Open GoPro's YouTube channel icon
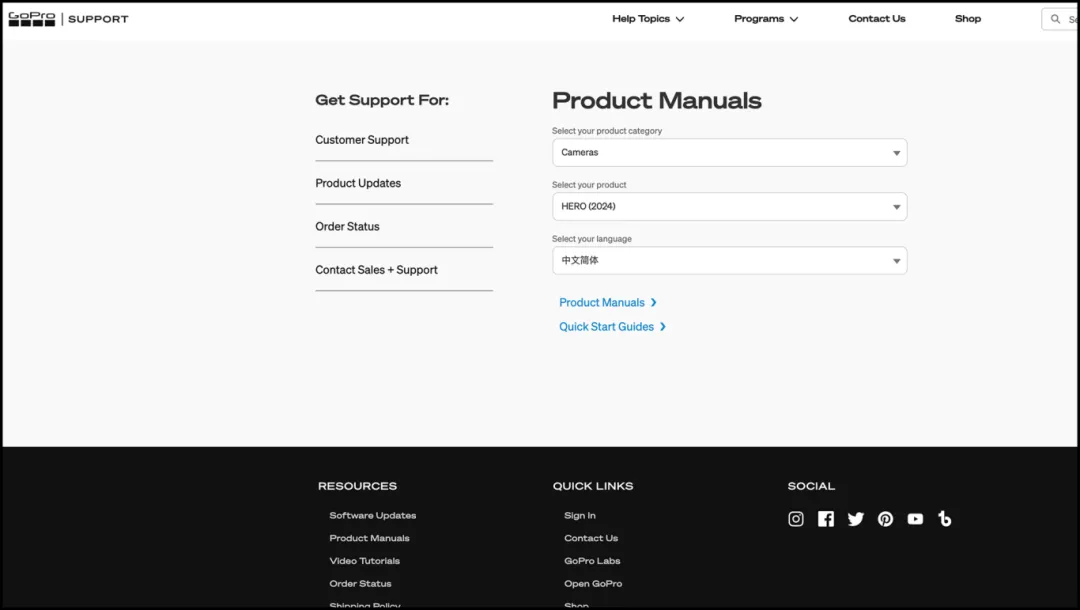The height and width of the screenshot is (610, 1080). pyautogui.click(x=915, y=519)
